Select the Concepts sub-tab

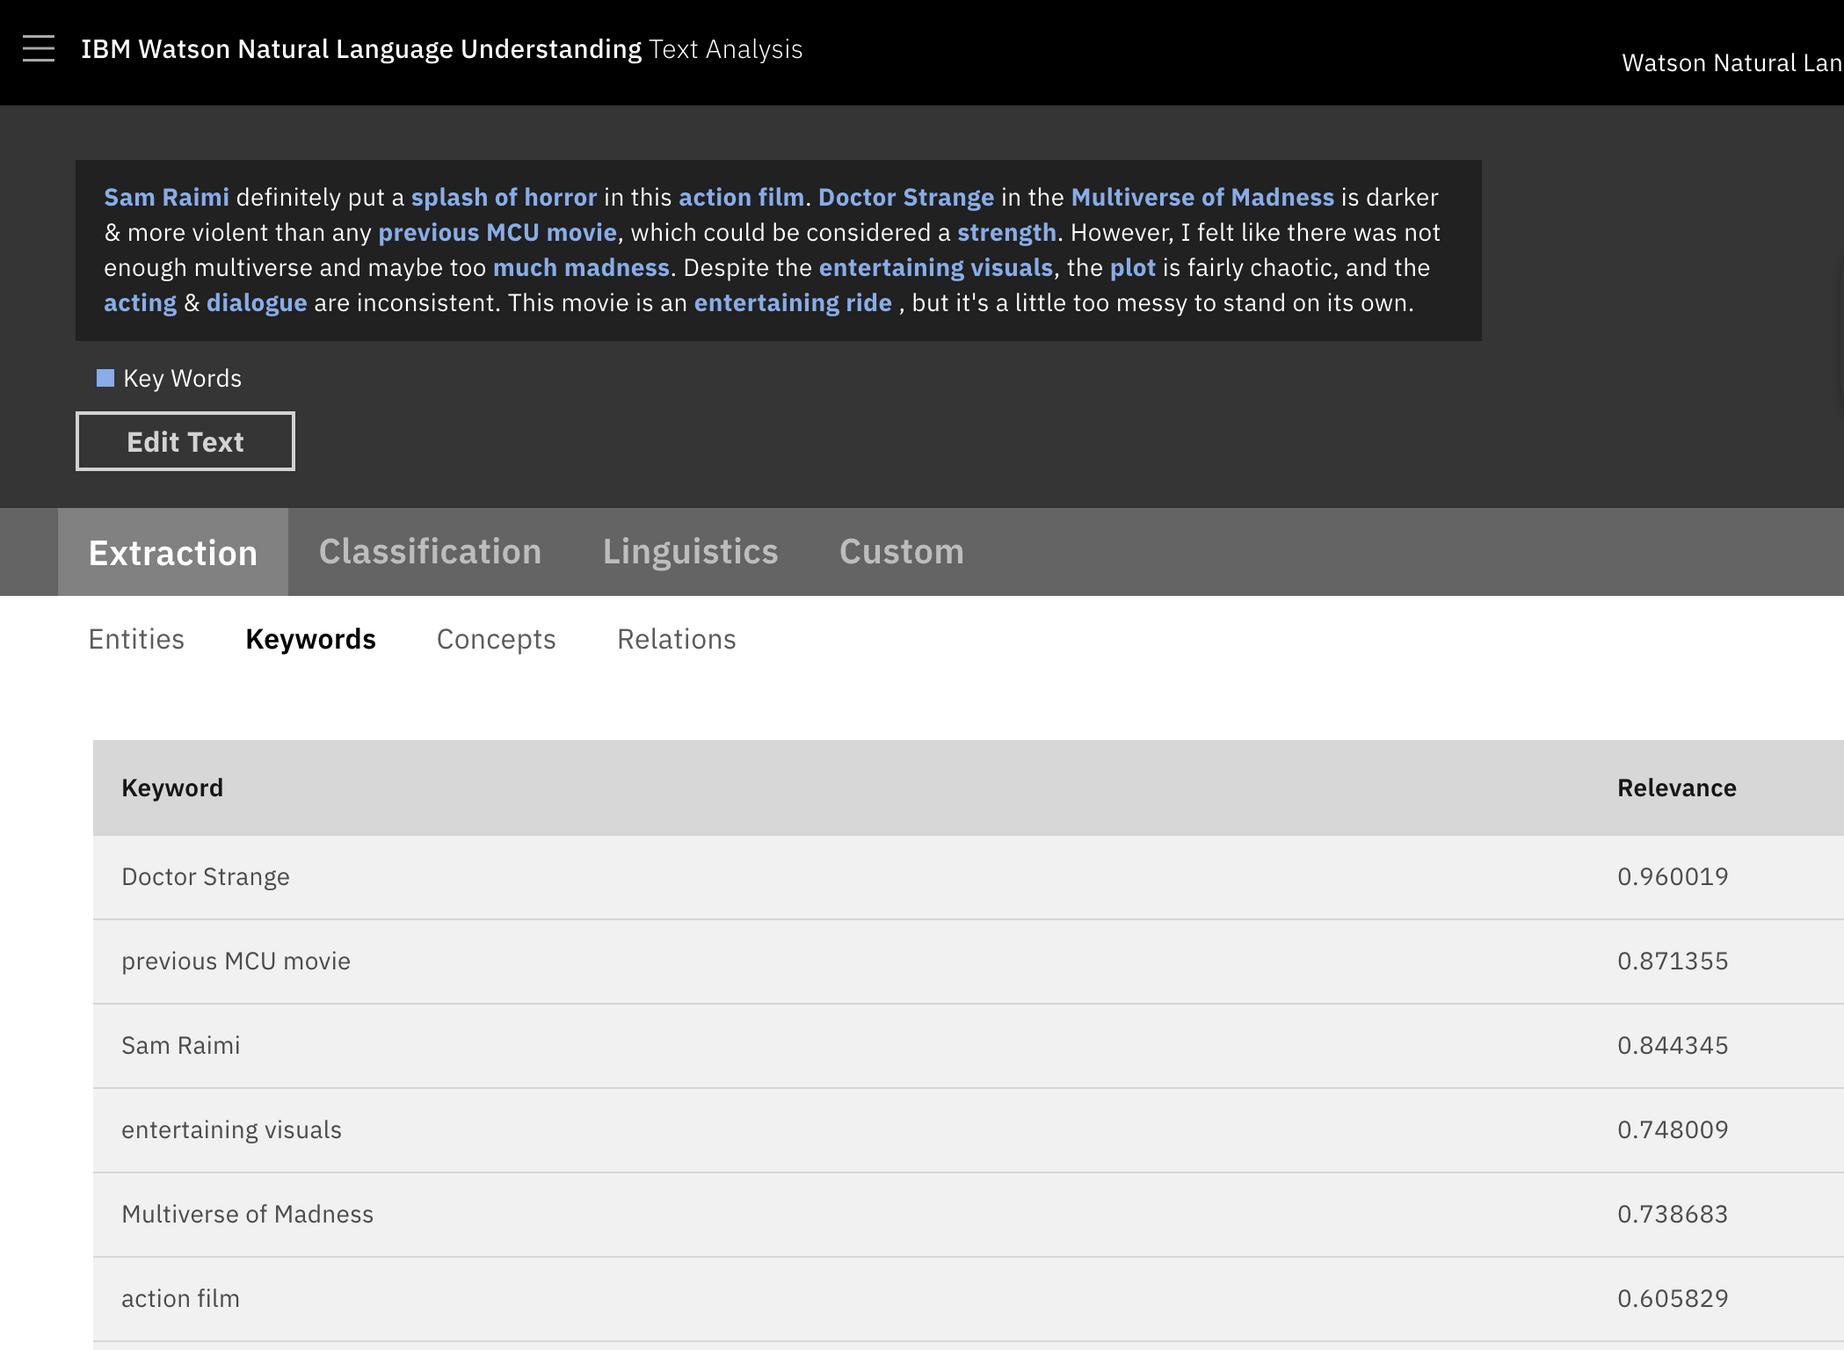click(496, 639)
